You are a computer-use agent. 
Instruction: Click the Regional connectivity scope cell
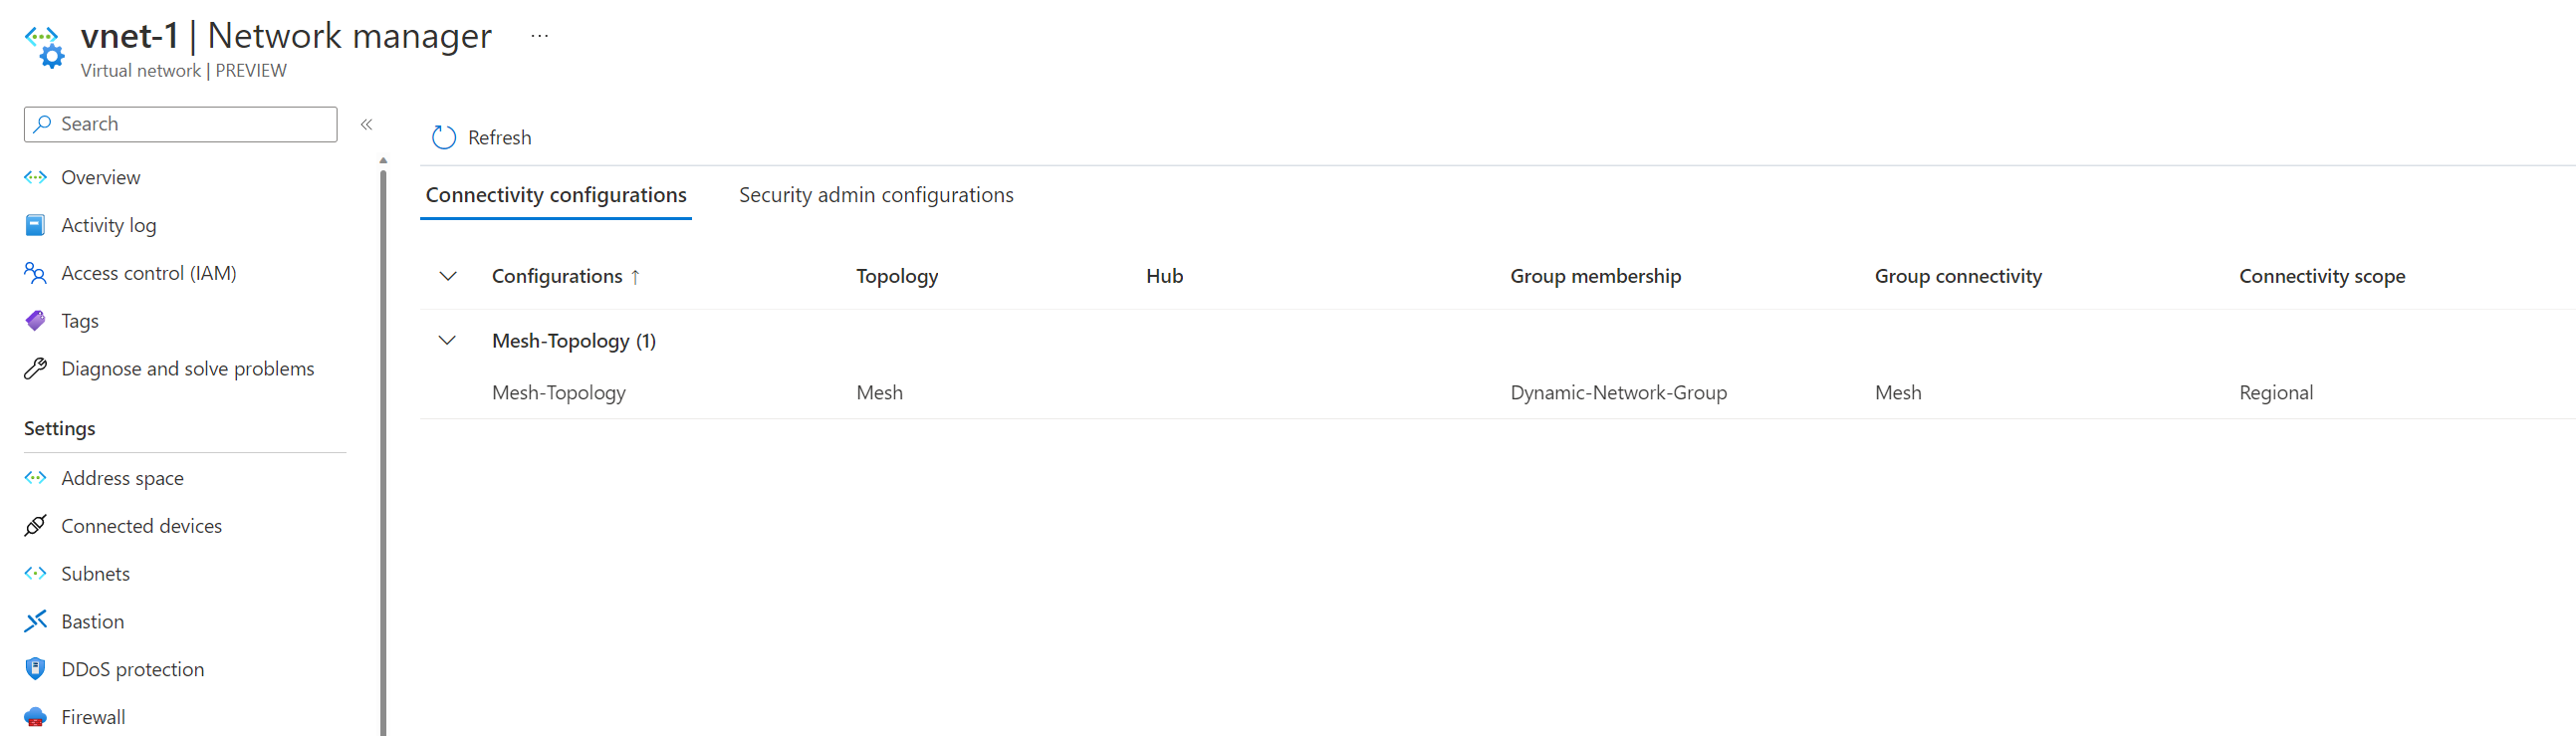point(2276,393)
